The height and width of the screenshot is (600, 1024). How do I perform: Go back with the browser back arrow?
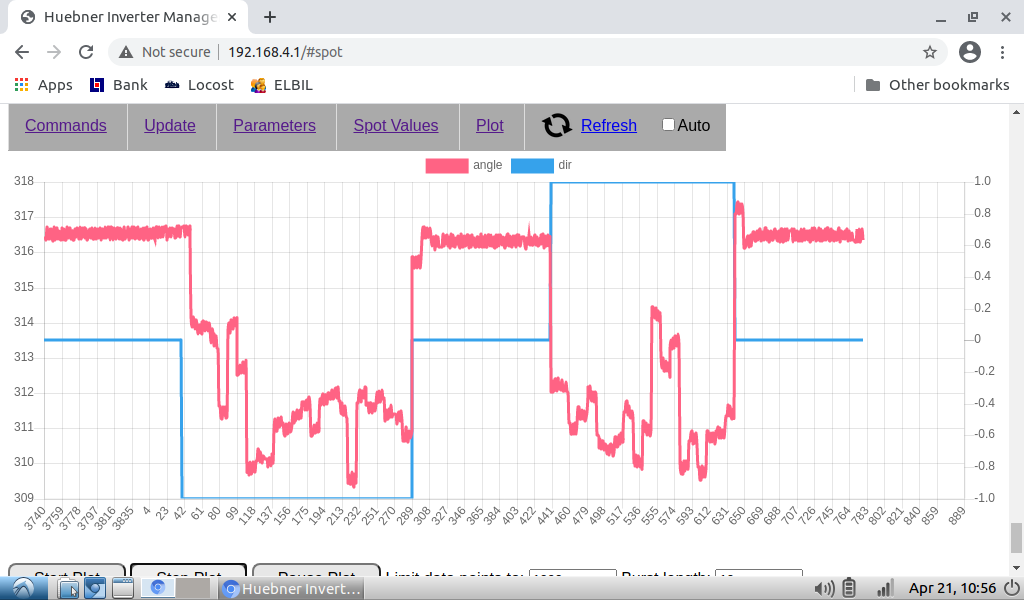tap(22, 52)
